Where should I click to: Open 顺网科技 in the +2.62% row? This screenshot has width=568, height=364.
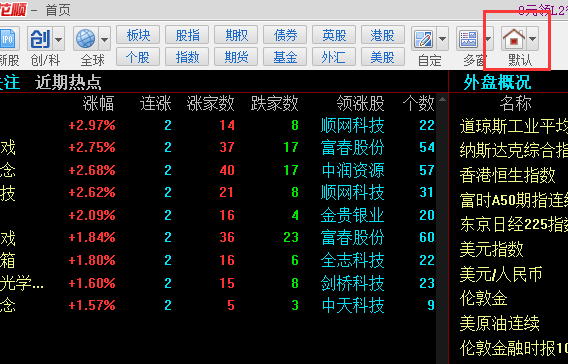352,193
